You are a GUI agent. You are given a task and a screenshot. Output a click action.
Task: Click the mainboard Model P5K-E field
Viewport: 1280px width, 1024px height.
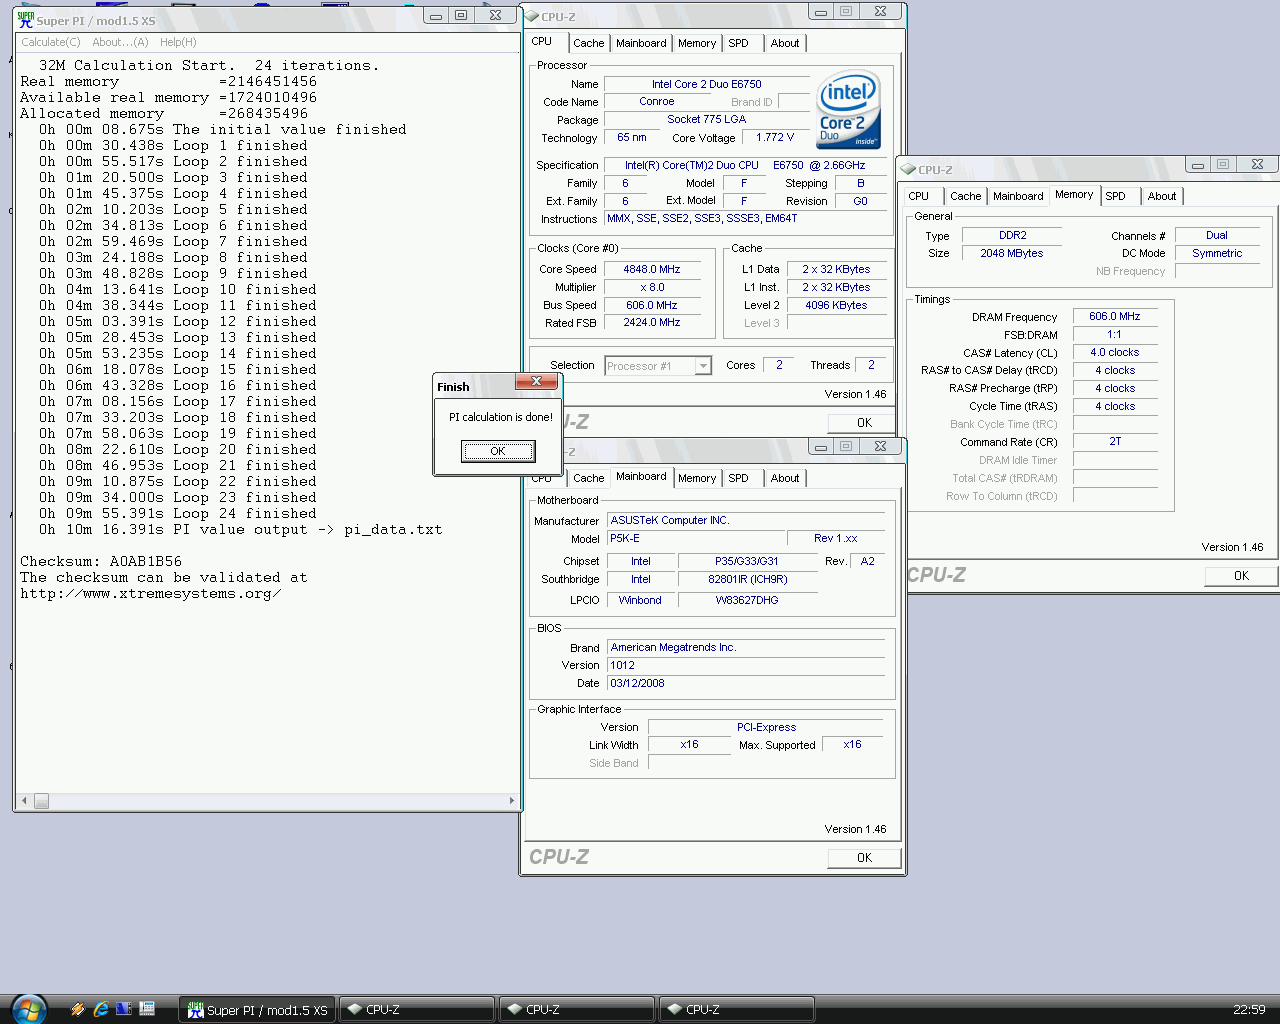[695, 538]
